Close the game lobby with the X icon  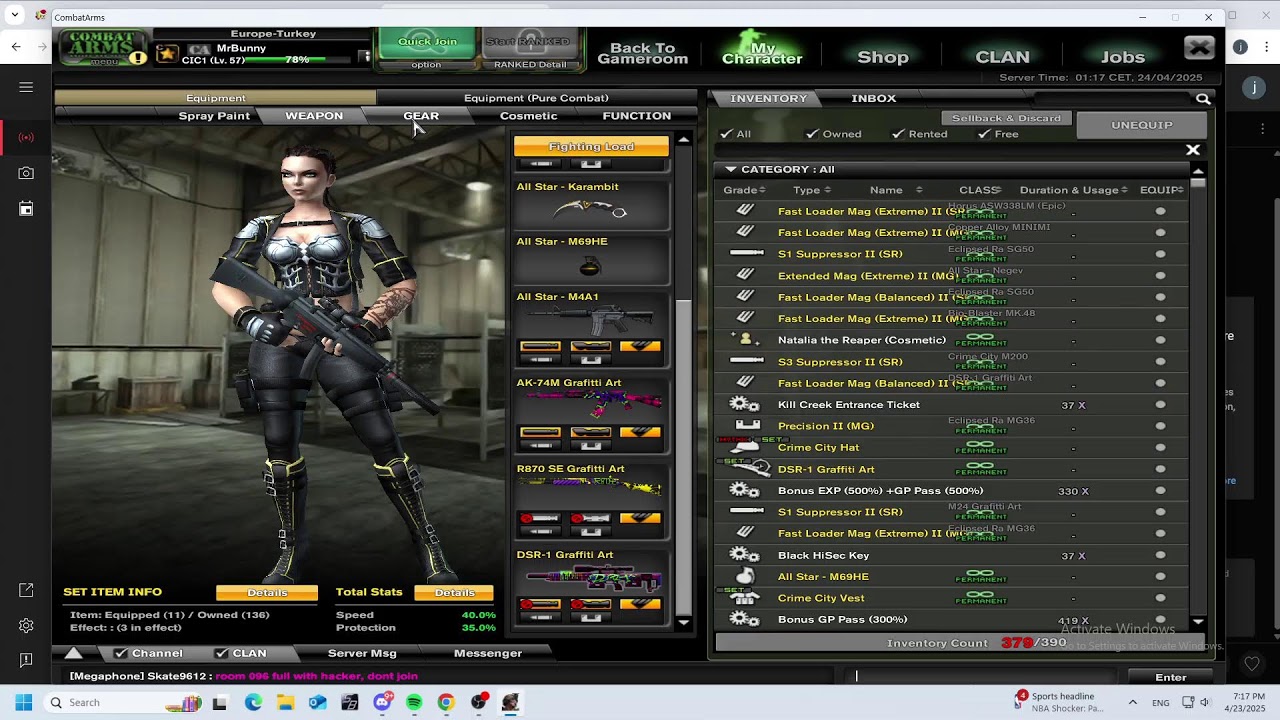[x=1199, y=47]
